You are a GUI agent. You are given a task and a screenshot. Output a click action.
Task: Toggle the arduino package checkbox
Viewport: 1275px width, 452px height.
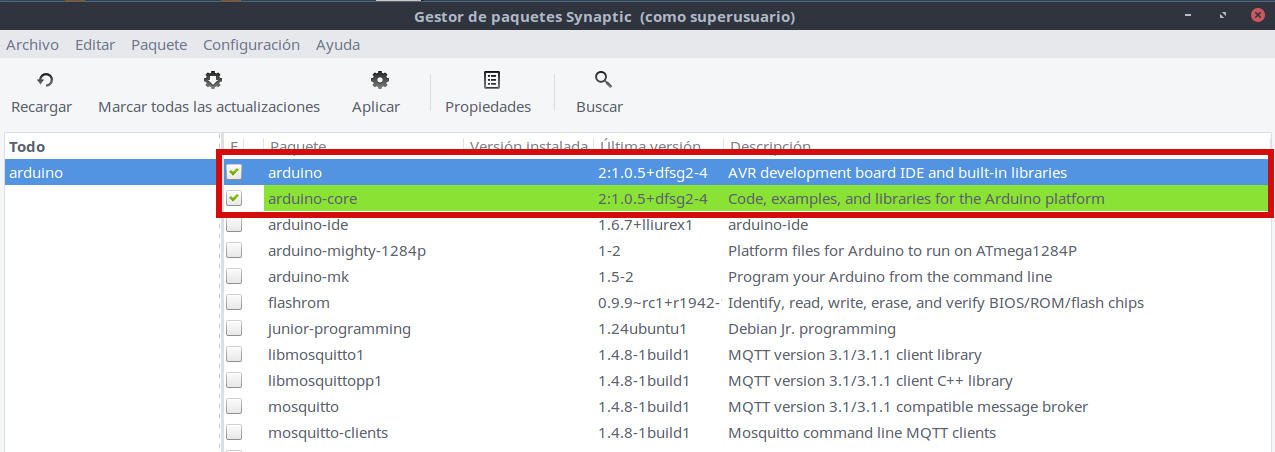(234, 173)
